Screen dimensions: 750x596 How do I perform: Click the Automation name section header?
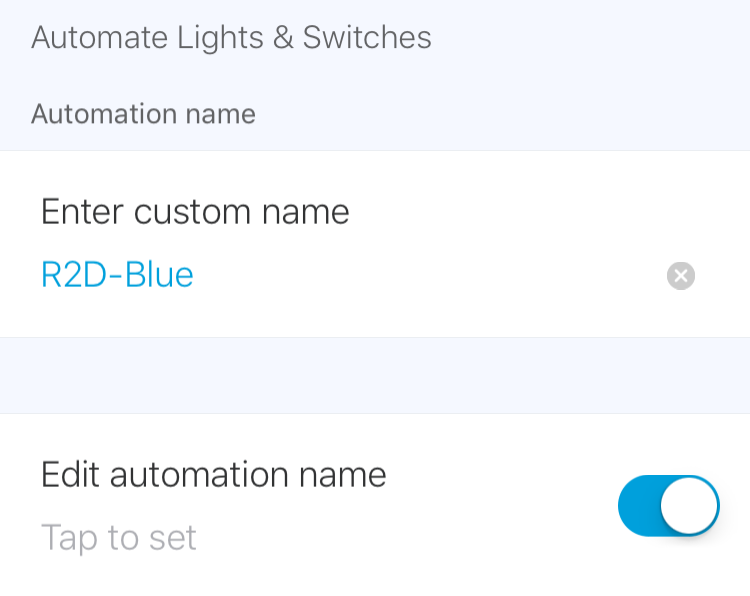pyautogui.click(x=143, y=114)
